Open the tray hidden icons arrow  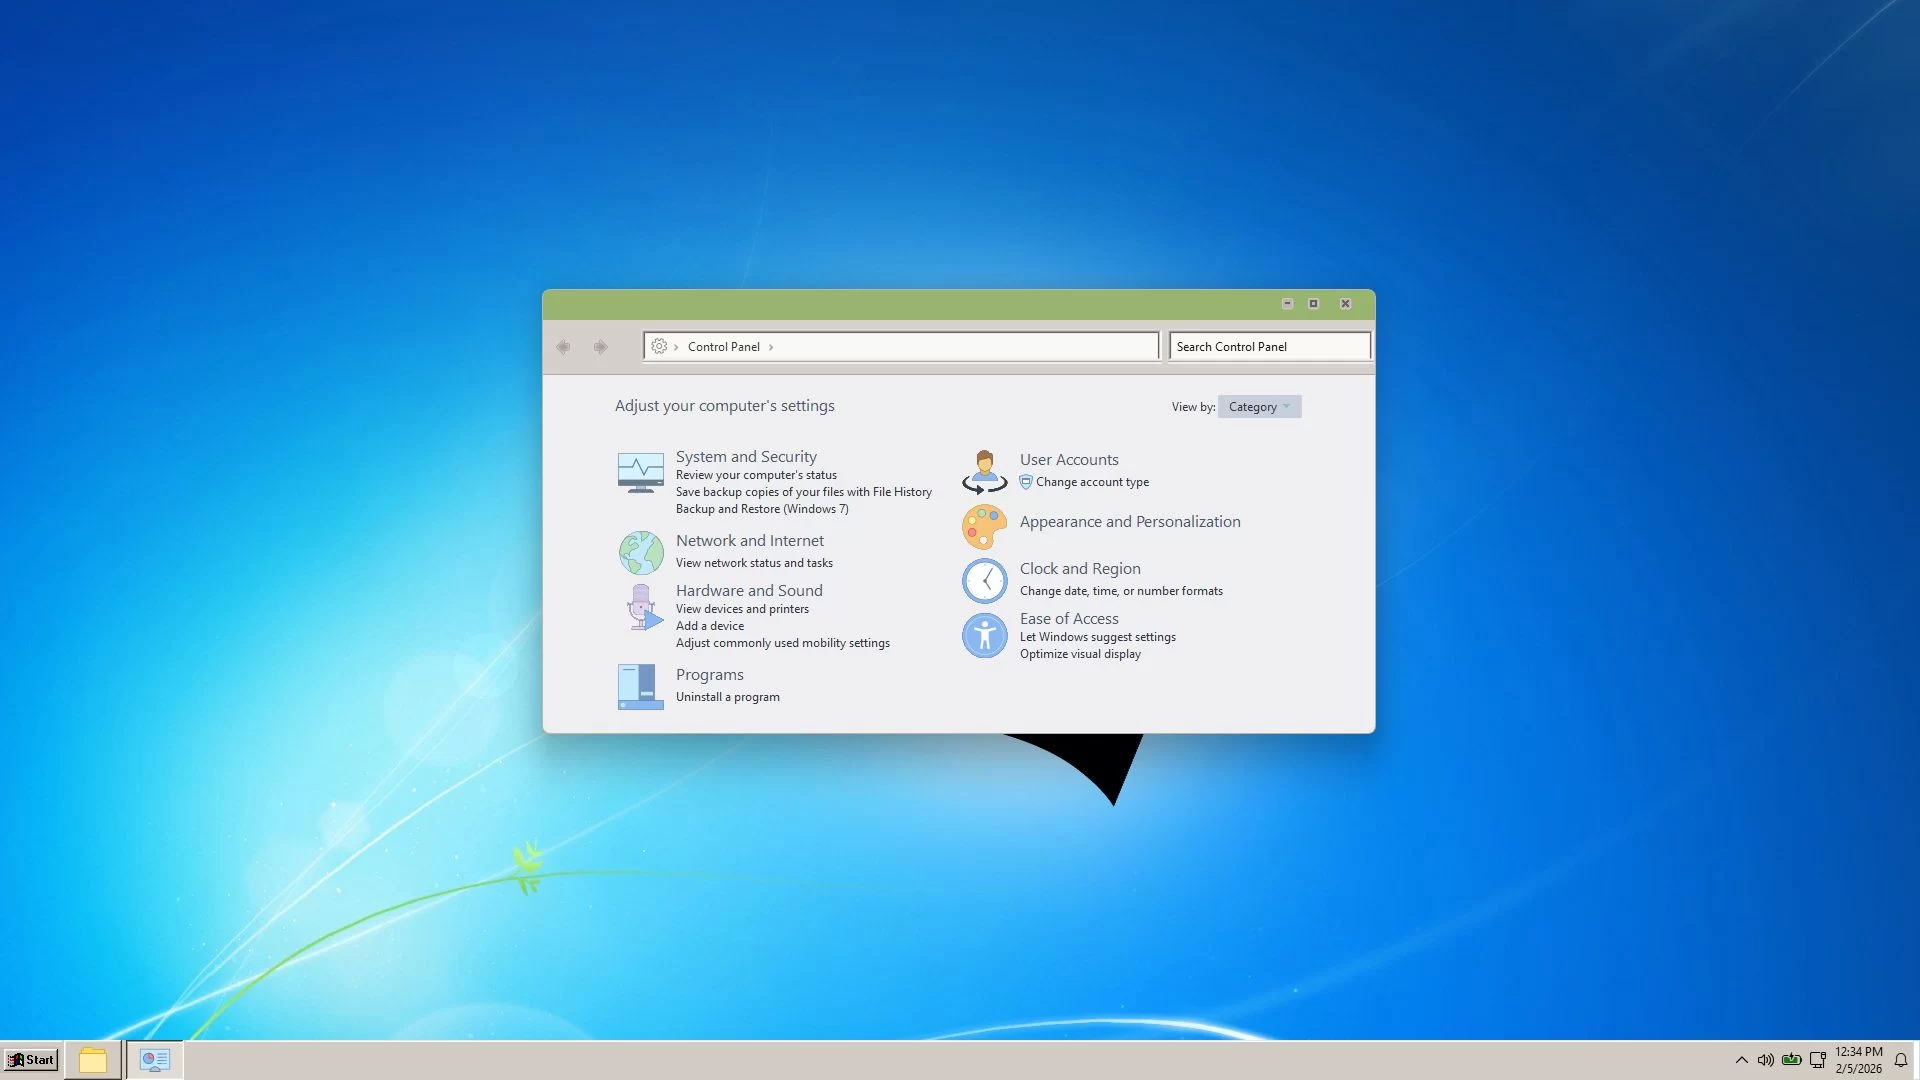[1741, 1060]
